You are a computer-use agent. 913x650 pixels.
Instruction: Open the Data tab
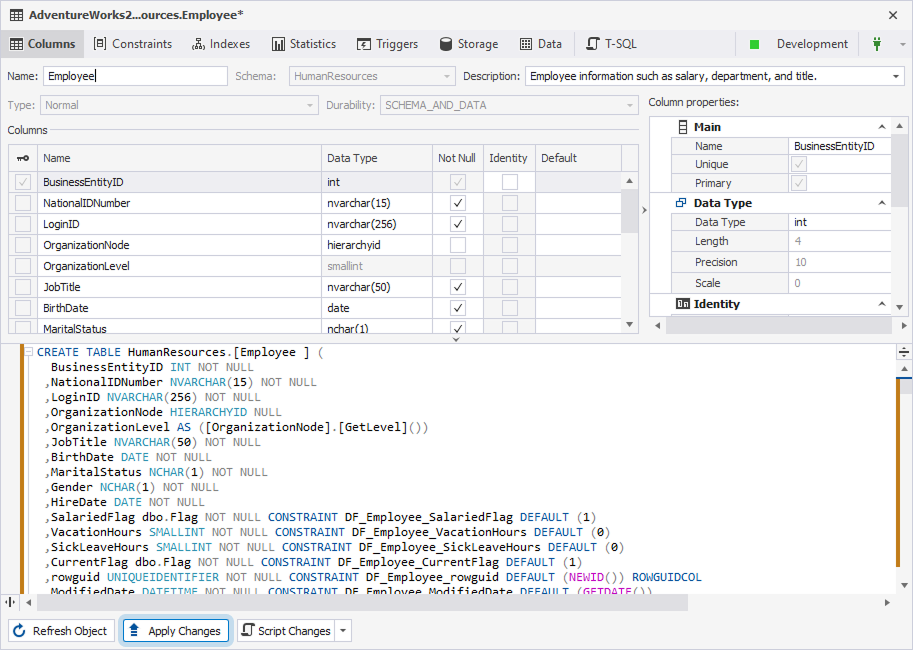click(541, 44)
